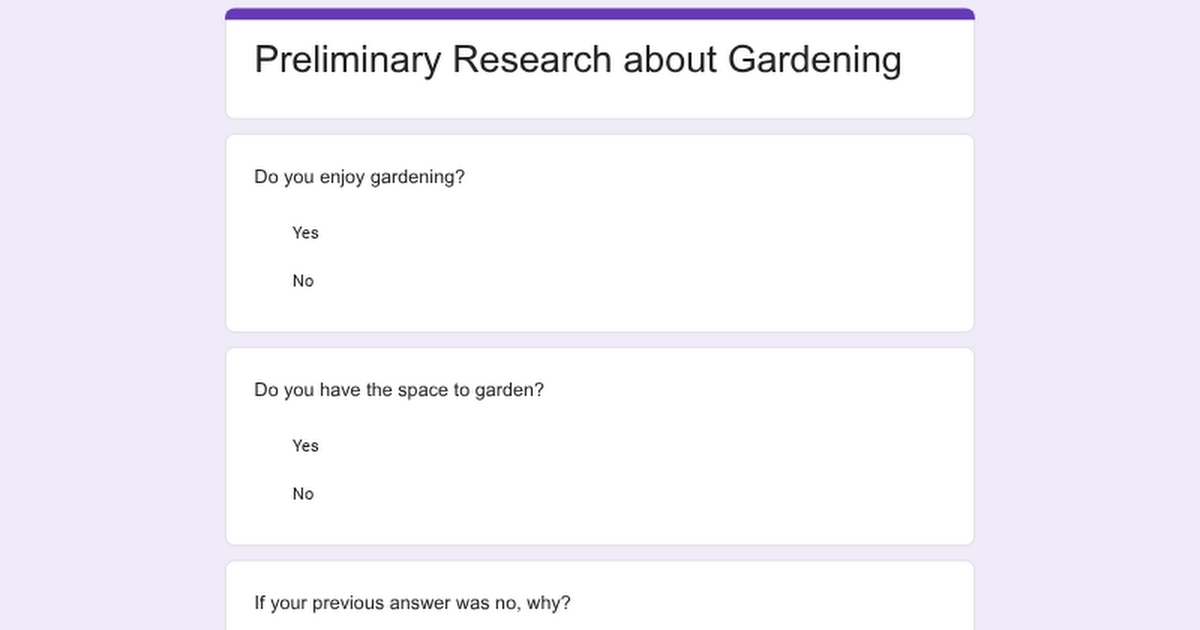Click the word "about" in the form title
This screenshot has width=1200, height=630.
pos(670,60)
